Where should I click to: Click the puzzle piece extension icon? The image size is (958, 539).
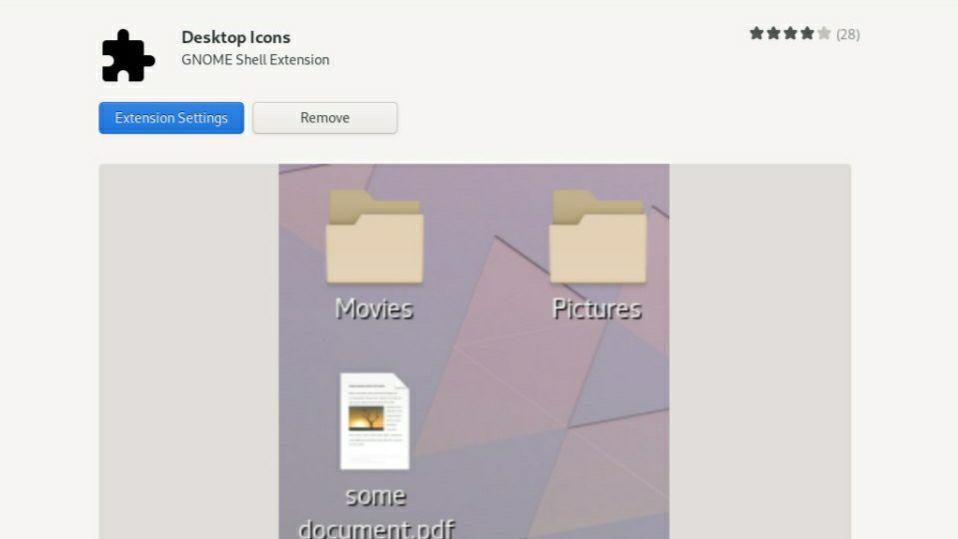click(128, 56)
